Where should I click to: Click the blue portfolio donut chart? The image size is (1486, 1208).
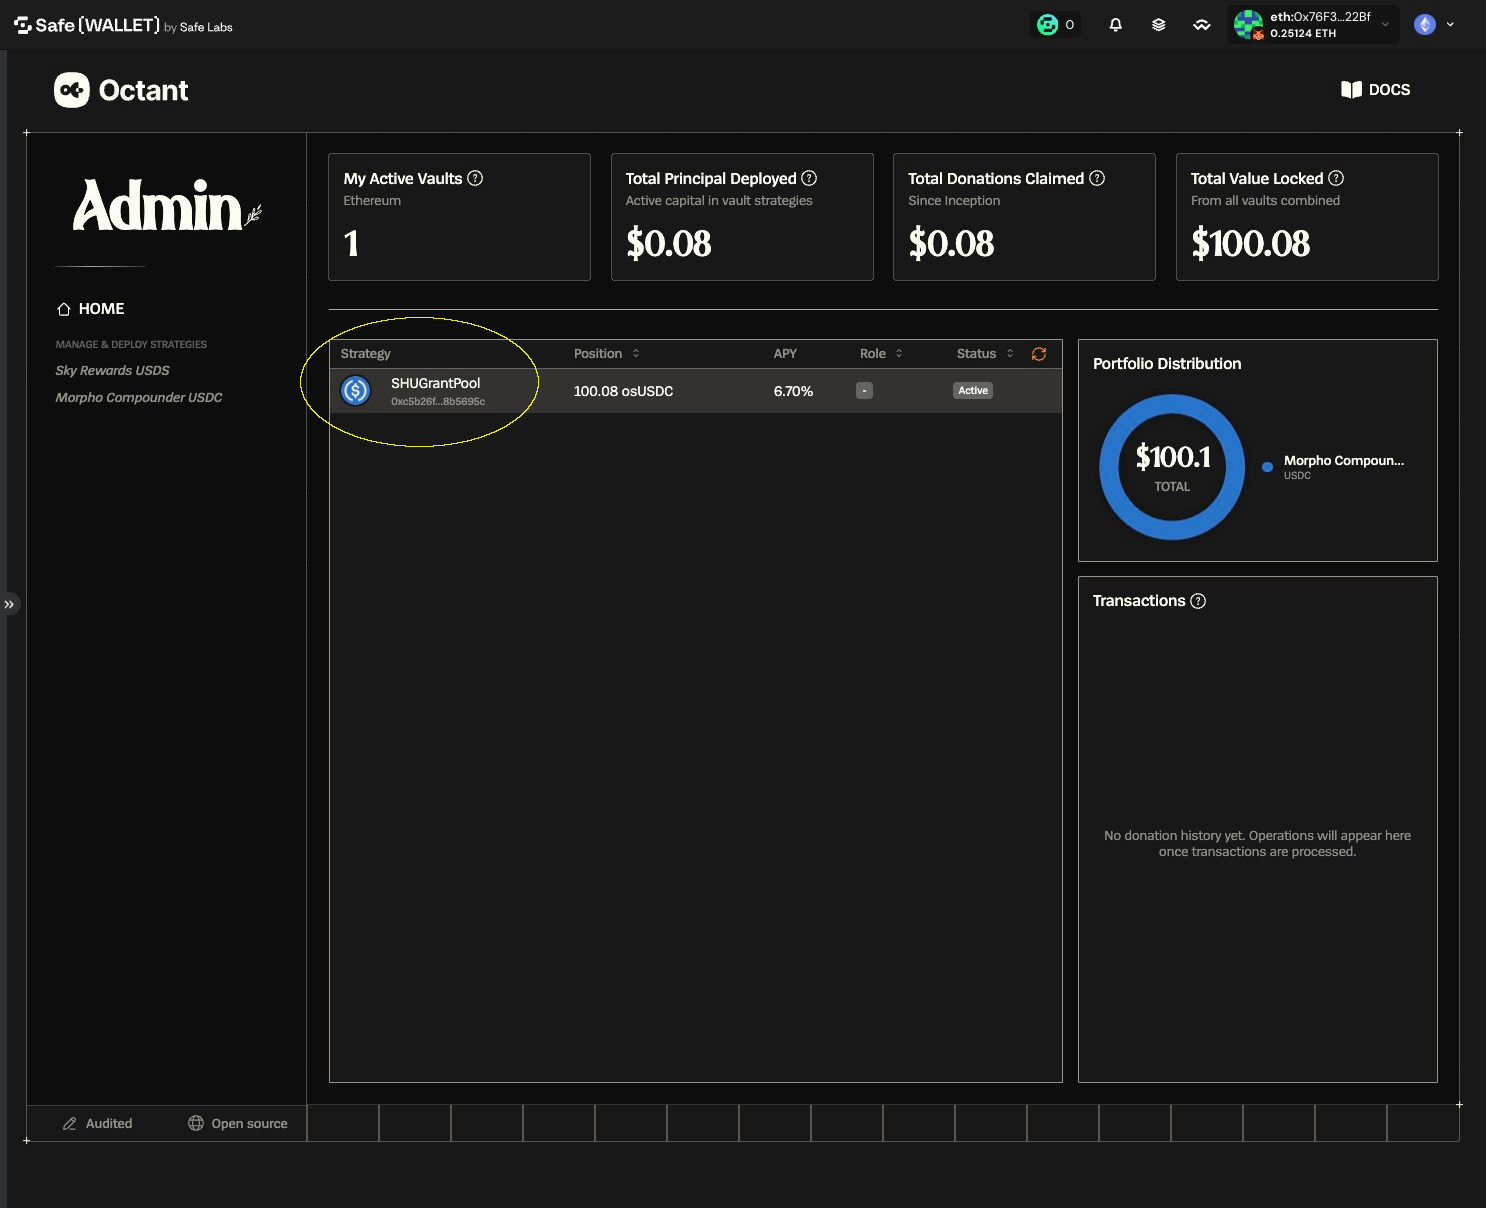point(1172,467)
